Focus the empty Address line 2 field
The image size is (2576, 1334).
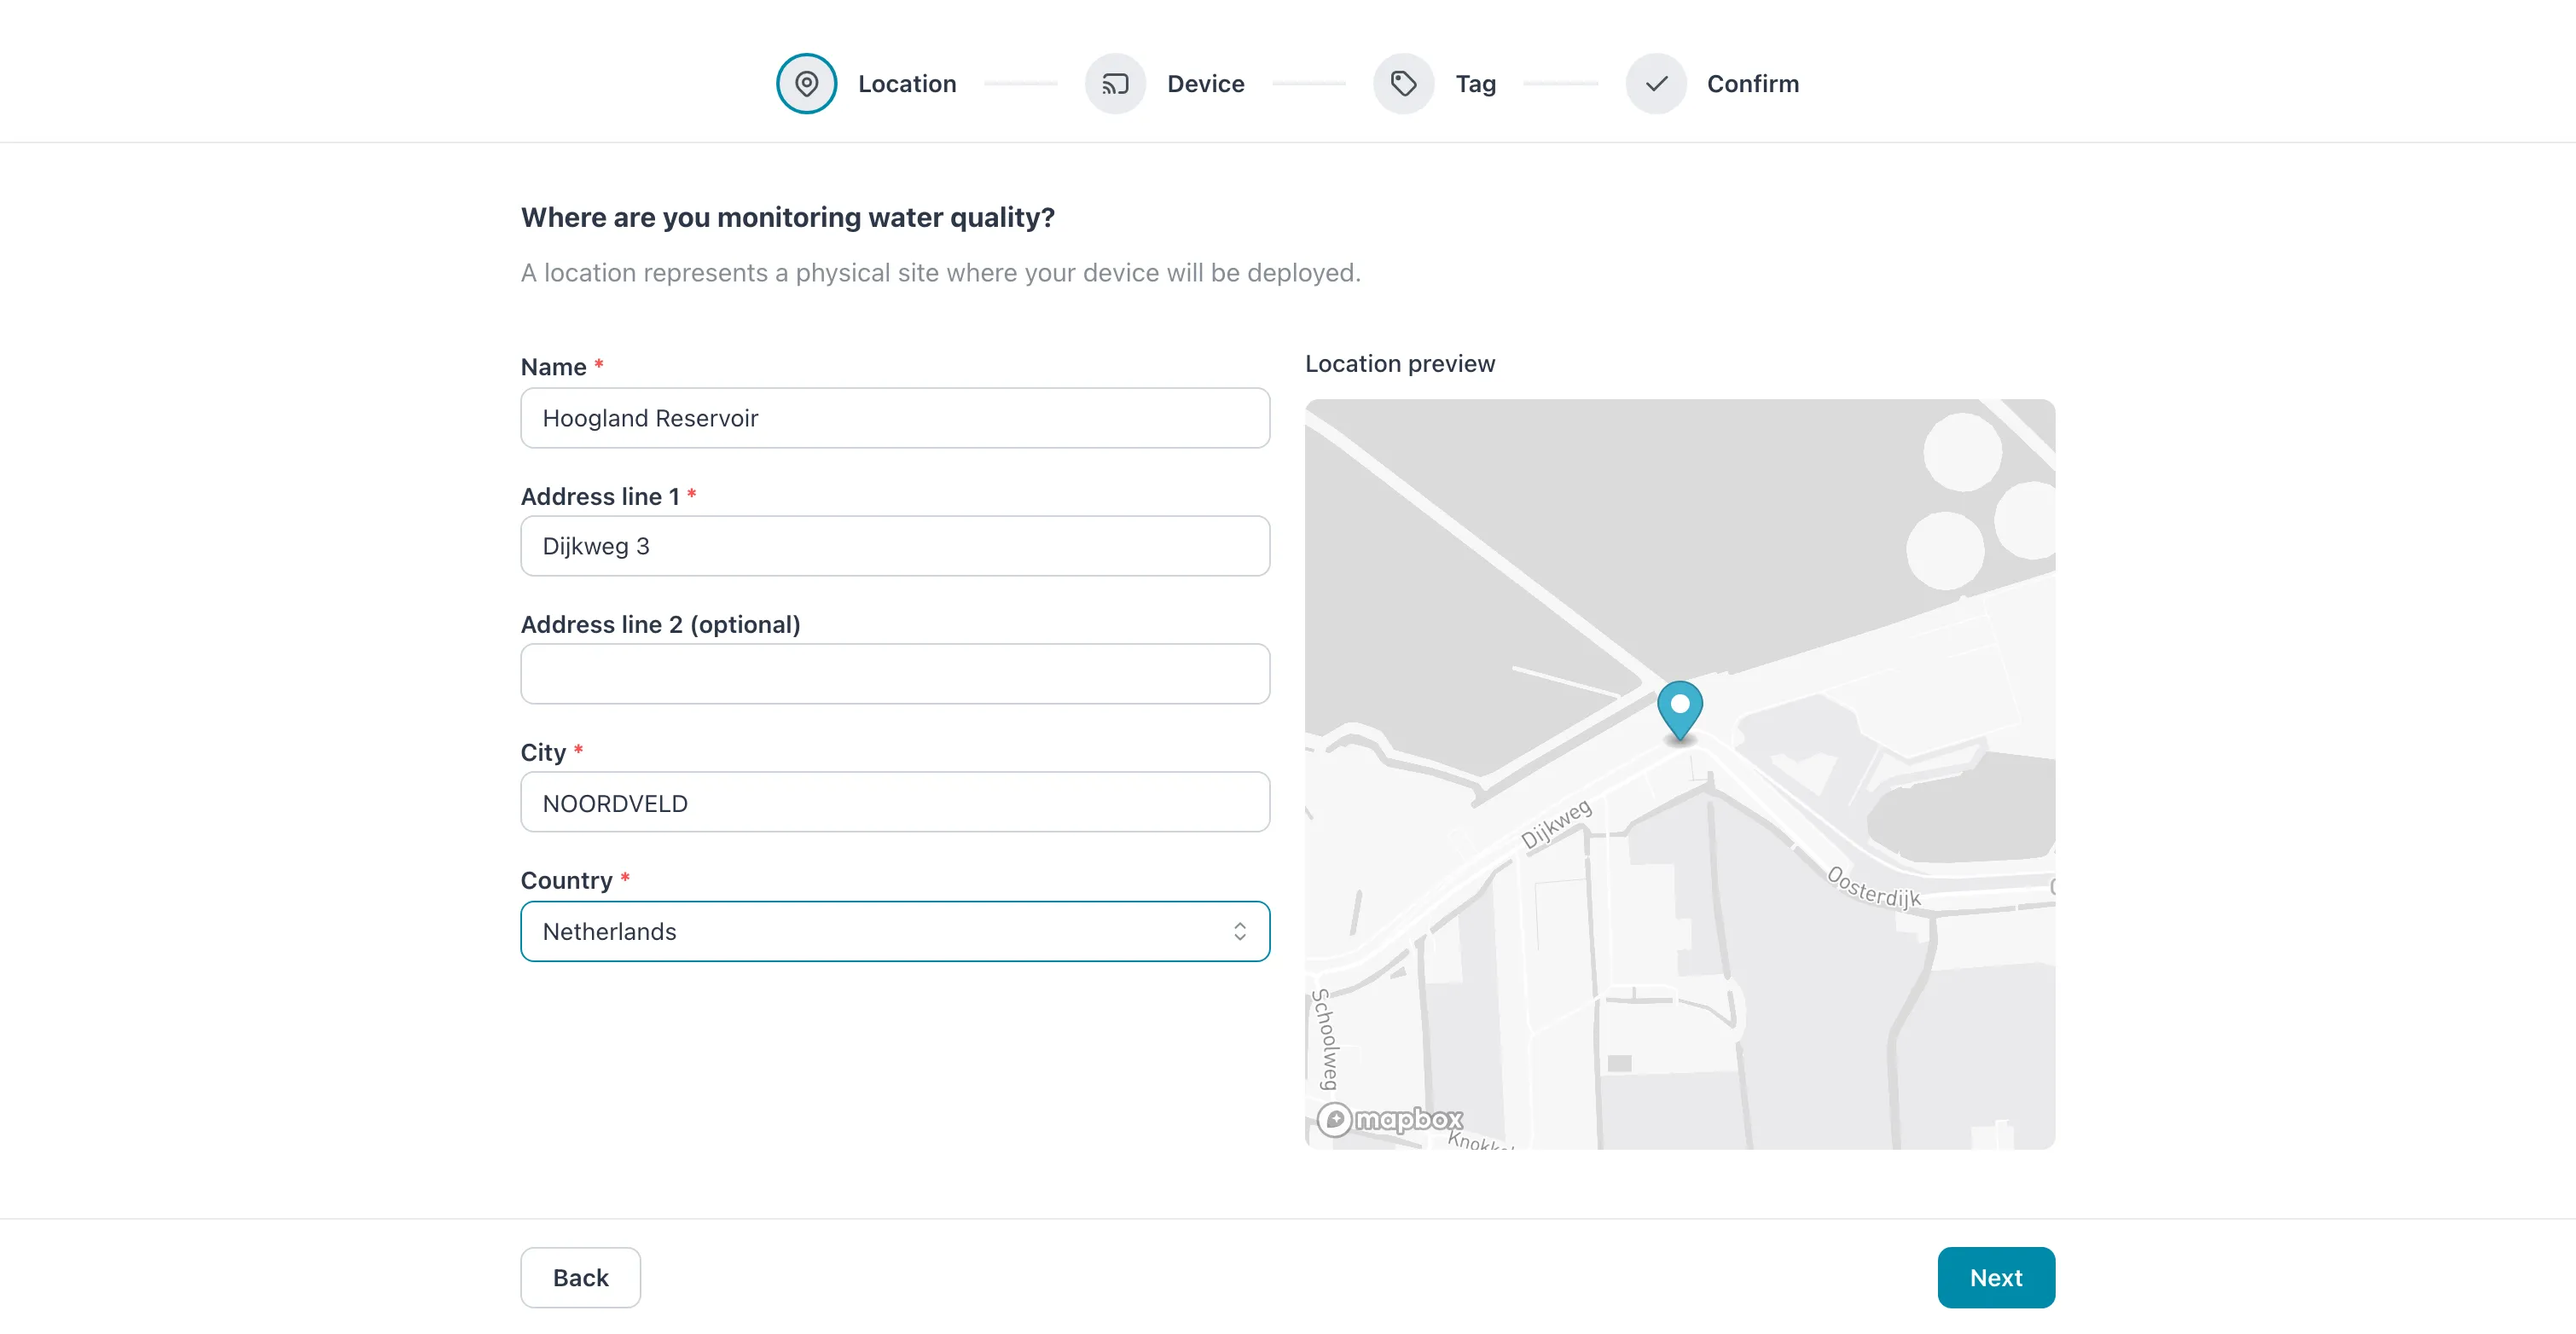point(895,674)
